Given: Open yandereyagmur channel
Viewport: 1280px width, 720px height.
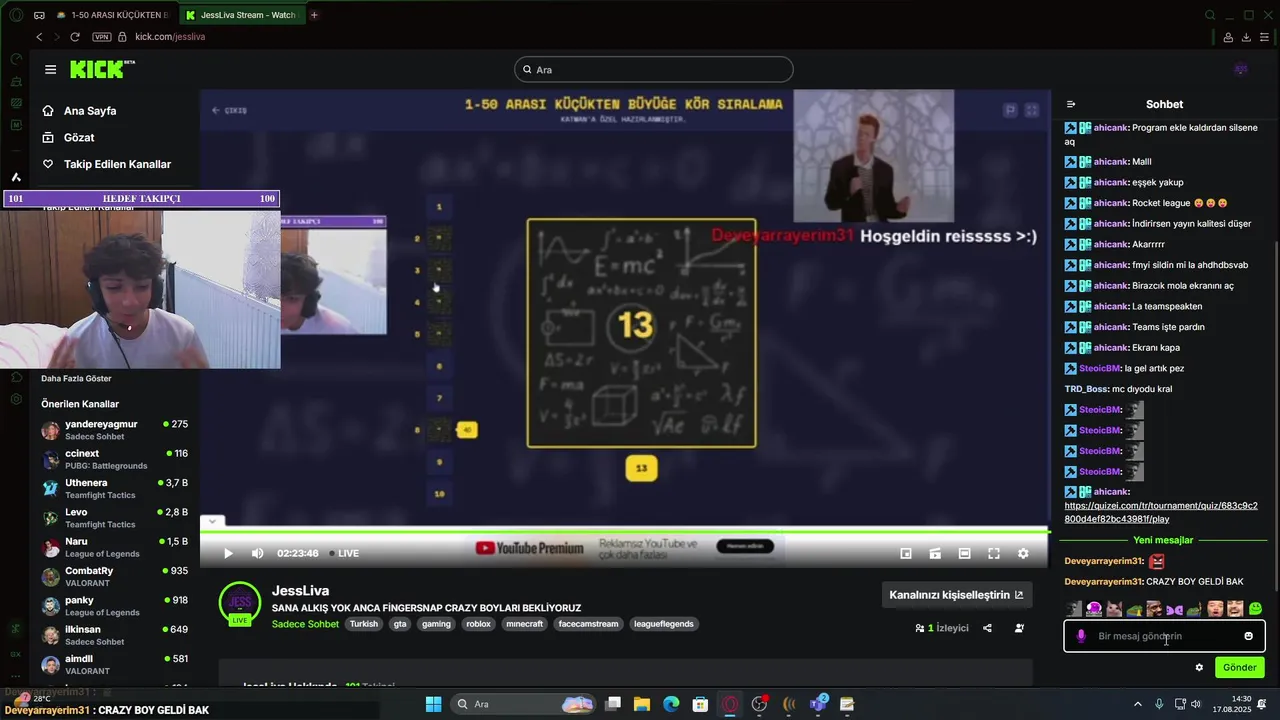Looking at the screenshot, I should point(114,430).
